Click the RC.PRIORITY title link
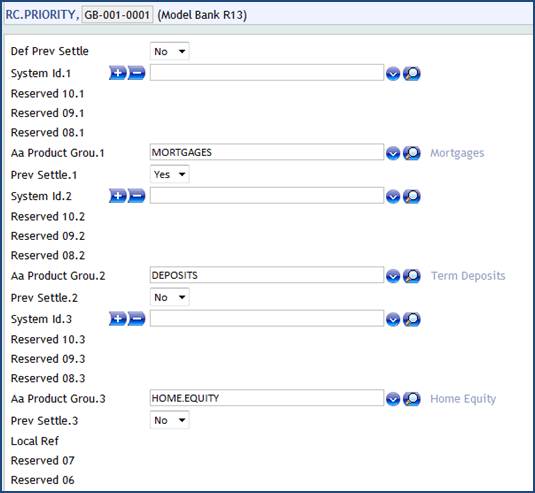535x493 pixels. tap(40, 15)
